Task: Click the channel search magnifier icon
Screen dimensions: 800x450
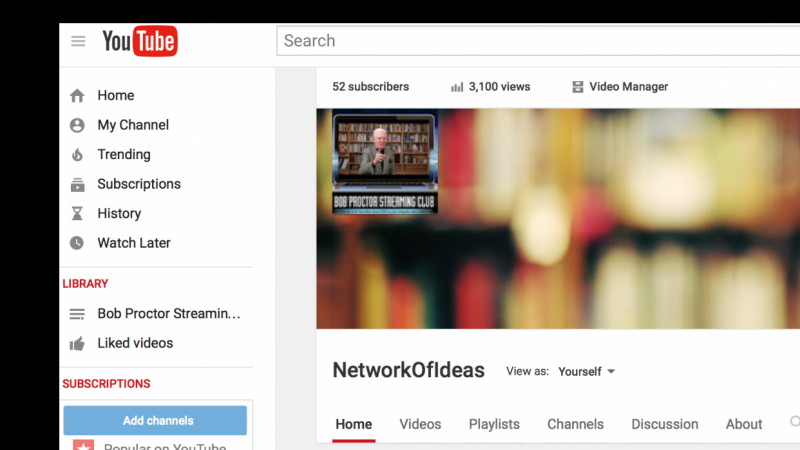Action: pos(795,421)
